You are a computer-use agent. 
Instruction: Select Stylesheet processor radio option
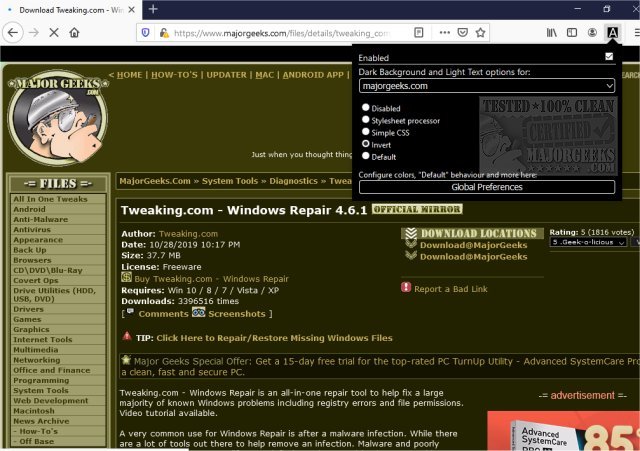[366, 120]
